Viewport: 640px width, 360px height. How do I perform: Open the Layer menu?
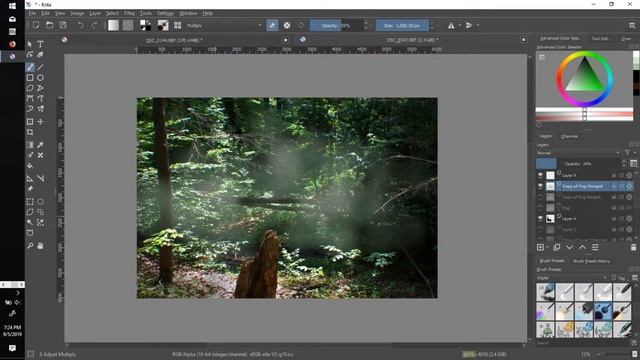(95, 13)
